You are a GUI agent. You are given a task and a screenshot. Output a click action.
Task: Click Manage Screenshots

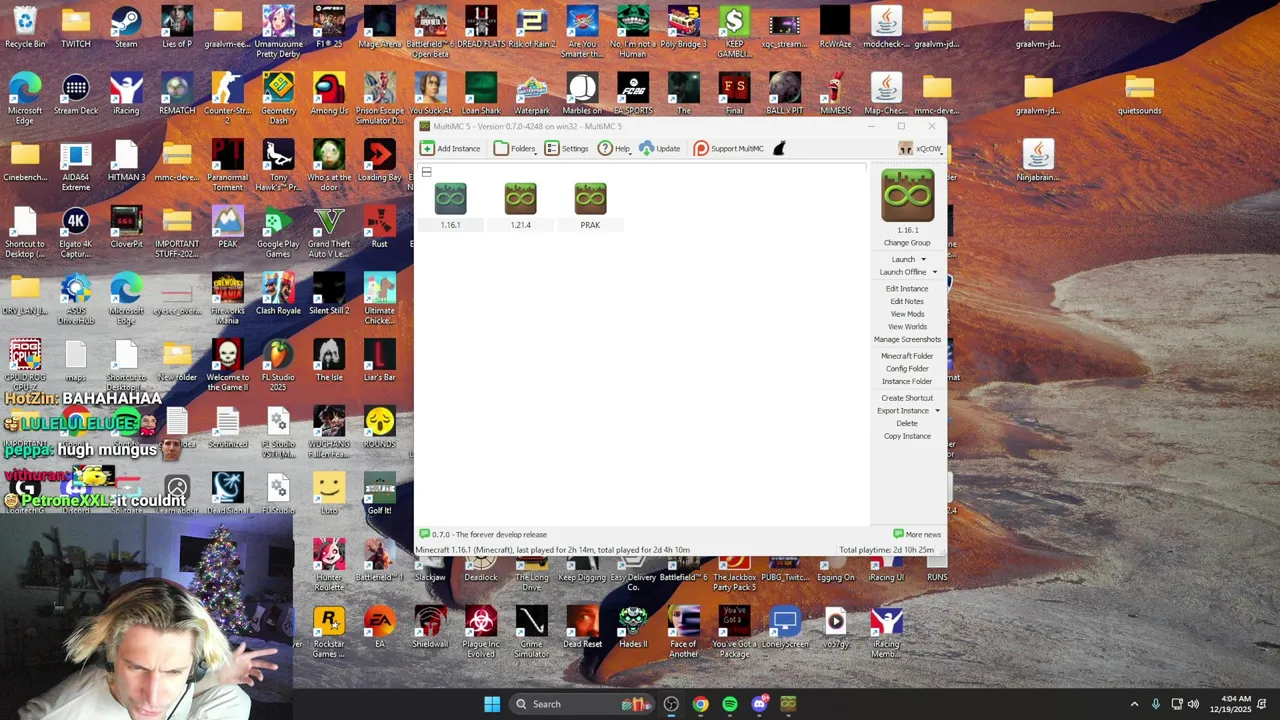tap(907, 339)
